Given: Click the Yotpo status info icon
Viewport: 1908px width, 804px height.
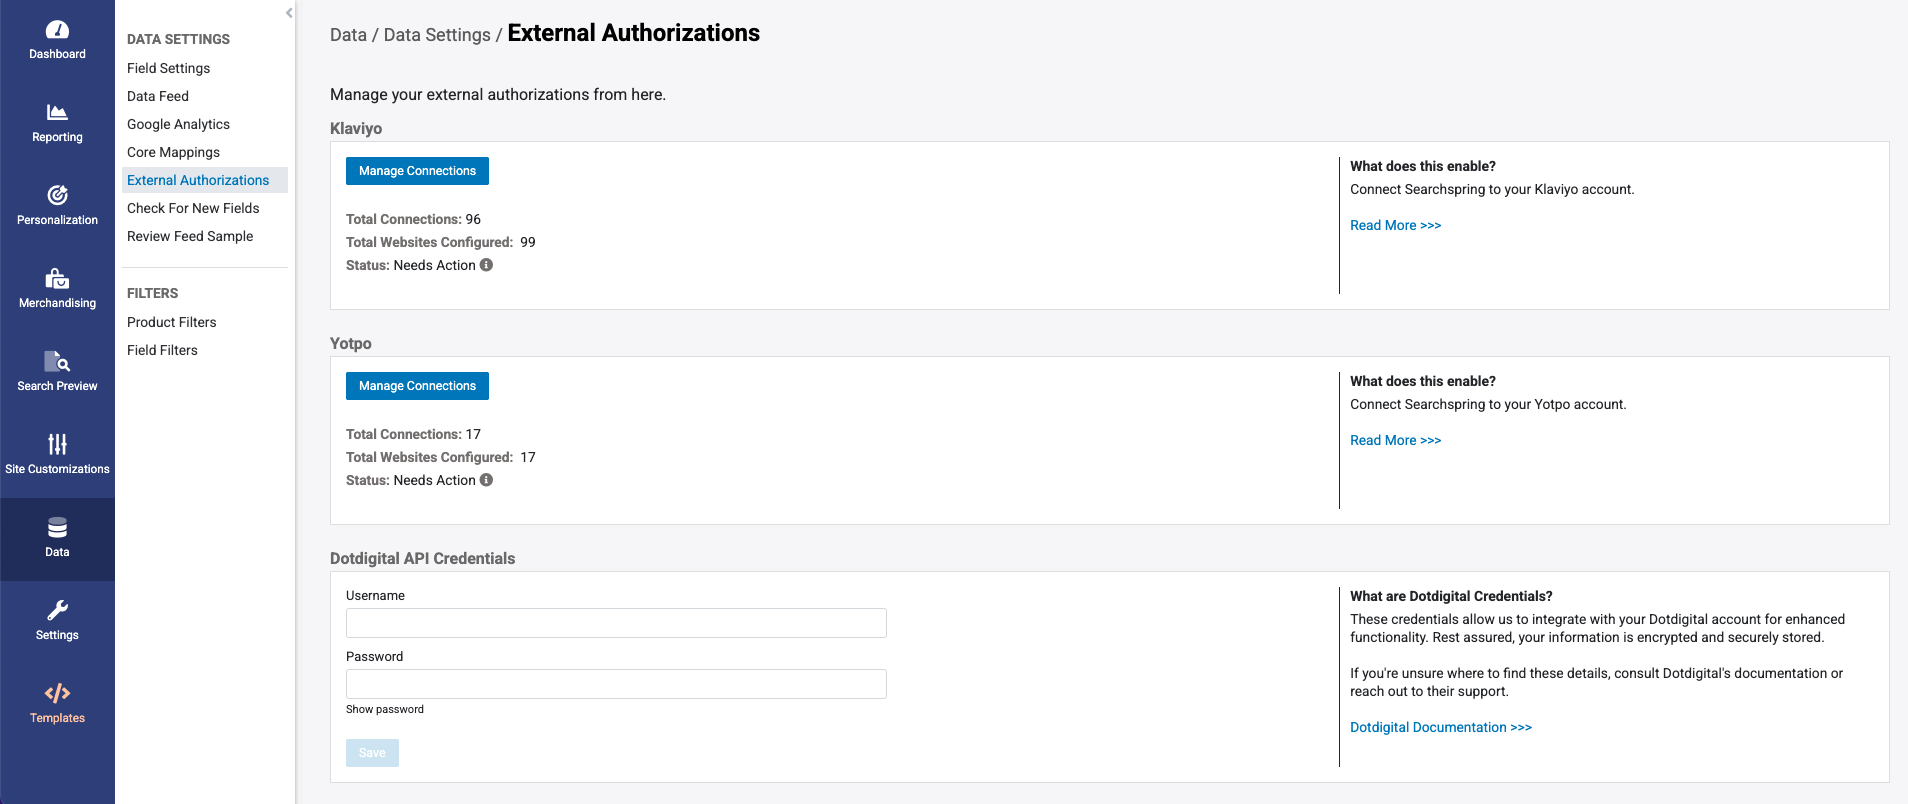Looking at the screenshot, I should coord(487,480).
